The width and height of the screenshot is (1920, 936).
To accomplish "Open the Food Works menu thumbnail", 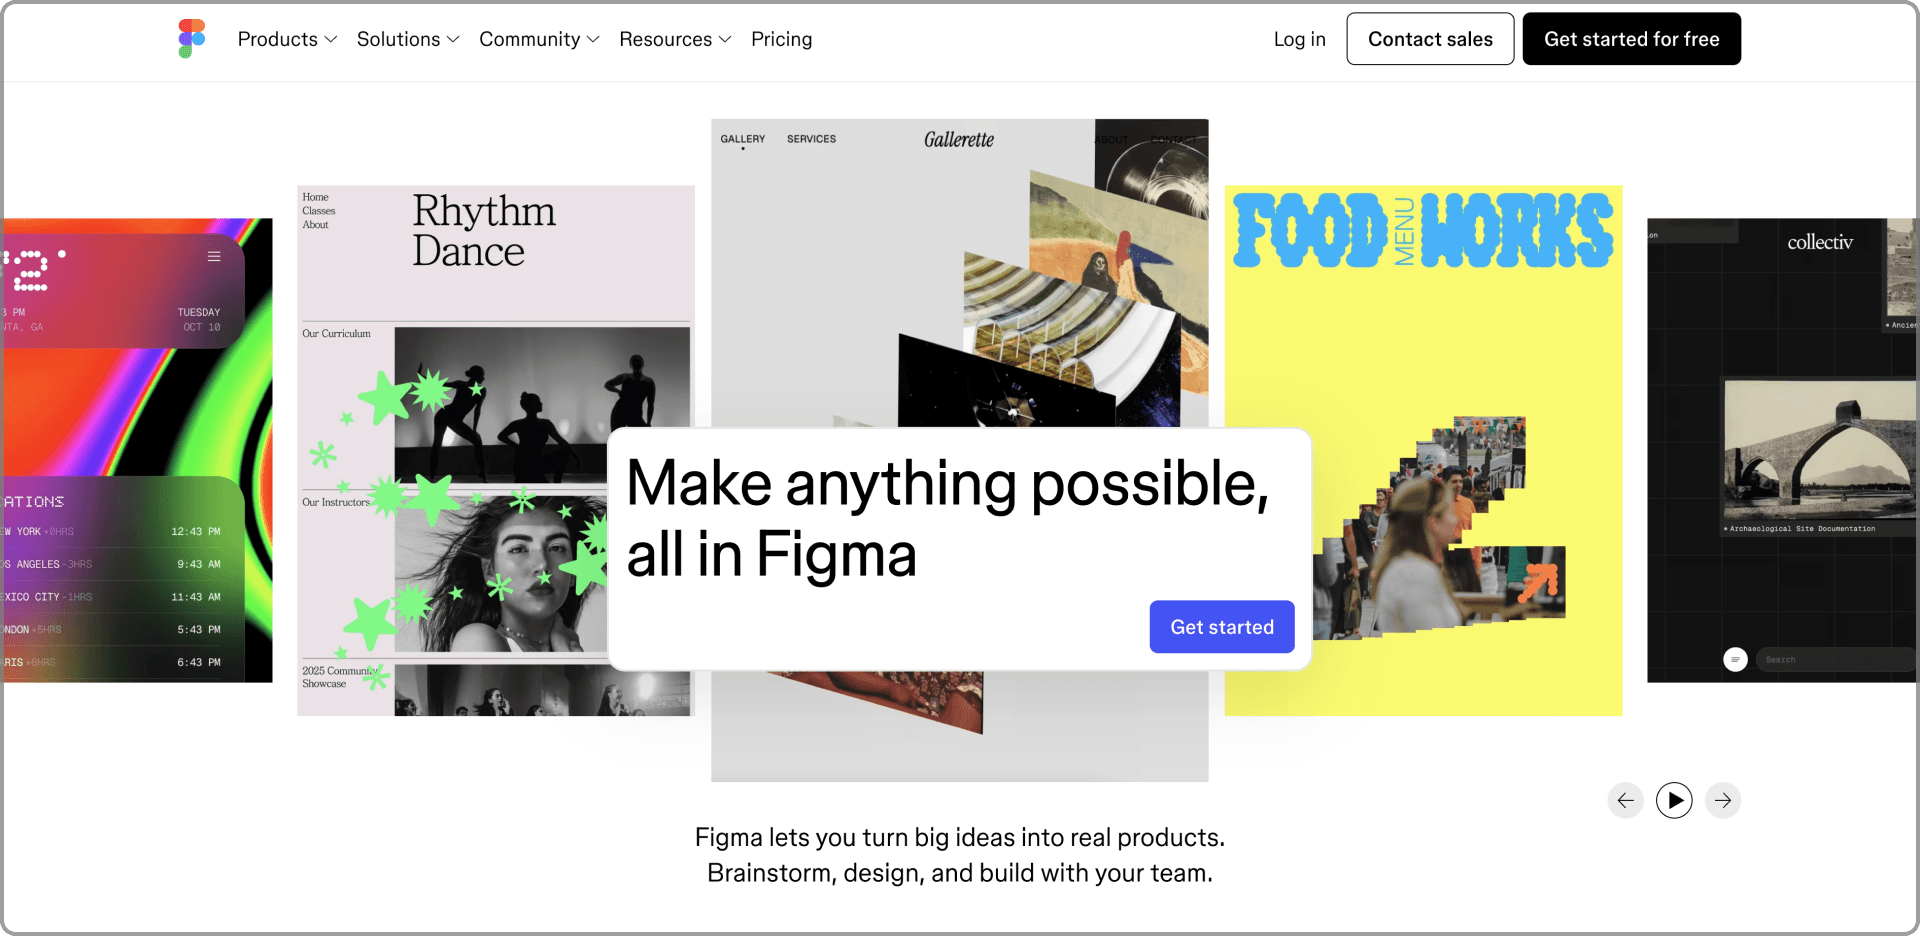I will coord(1424,450).
